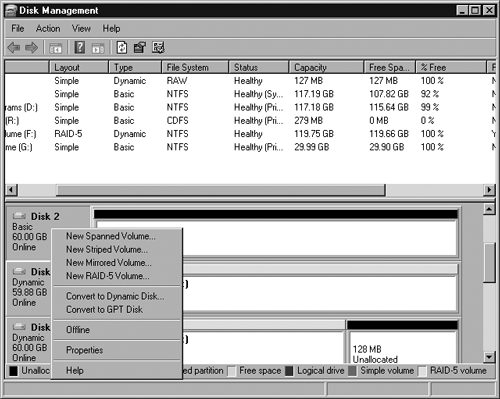Click the Show/Hide Action Pane icon
This screenshot has width=500, height=399.
tap(98, 48)
